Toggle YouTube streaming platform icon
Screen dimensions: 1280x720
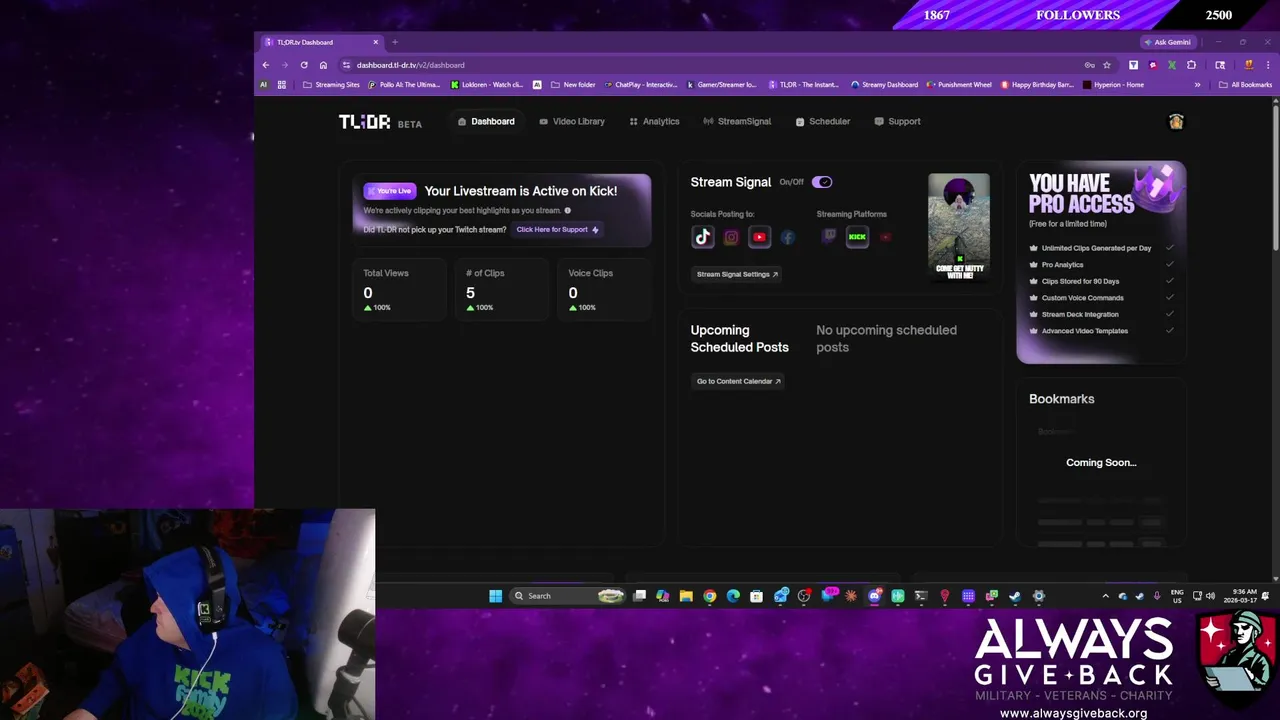[885, 237]
